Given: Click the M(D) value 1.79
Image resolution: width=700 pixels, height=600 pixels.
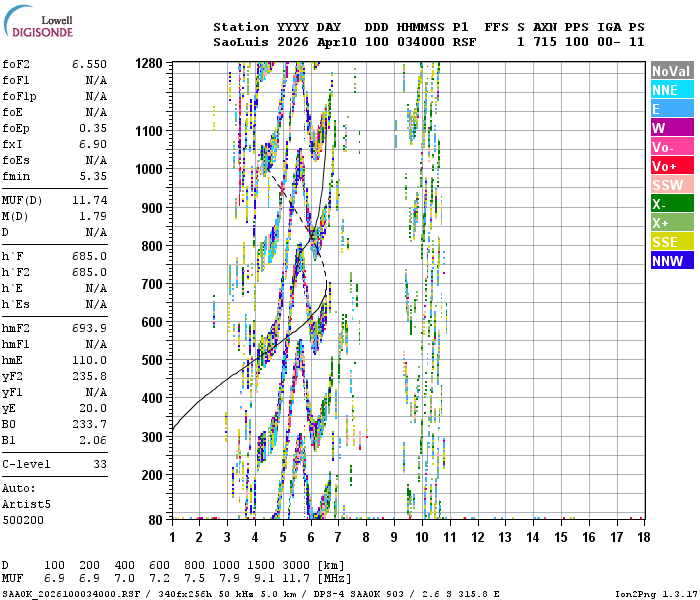Looking at the screenshot, I should (93, 216).
